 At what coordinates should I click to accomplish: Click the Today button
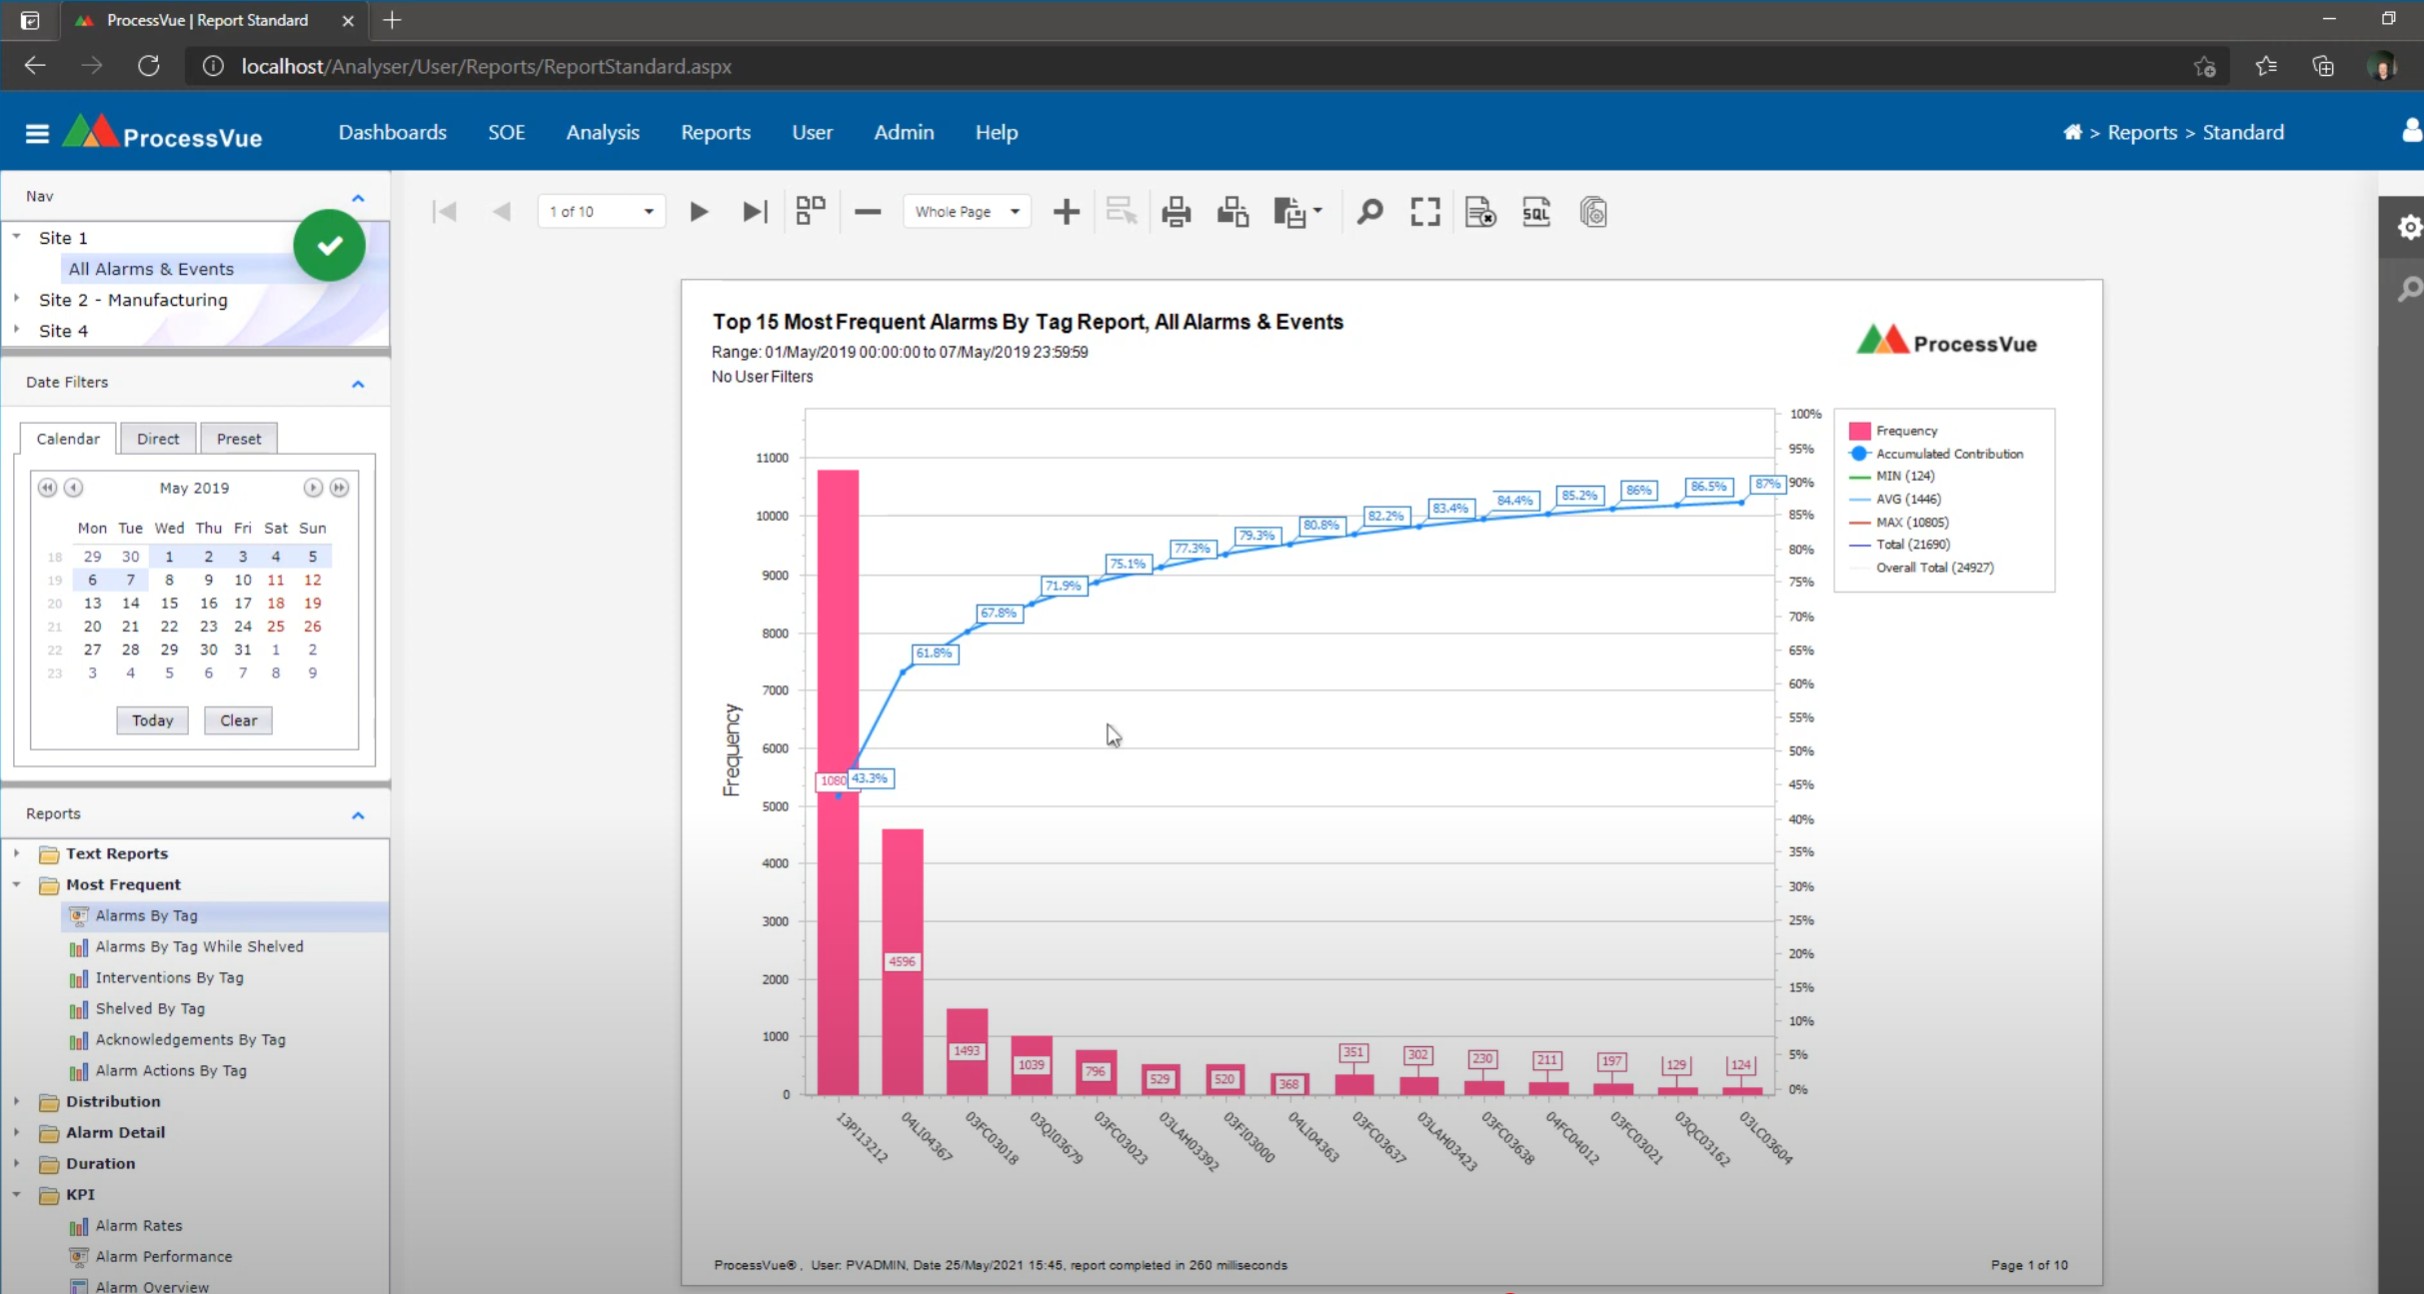click(x=152, y=720)
